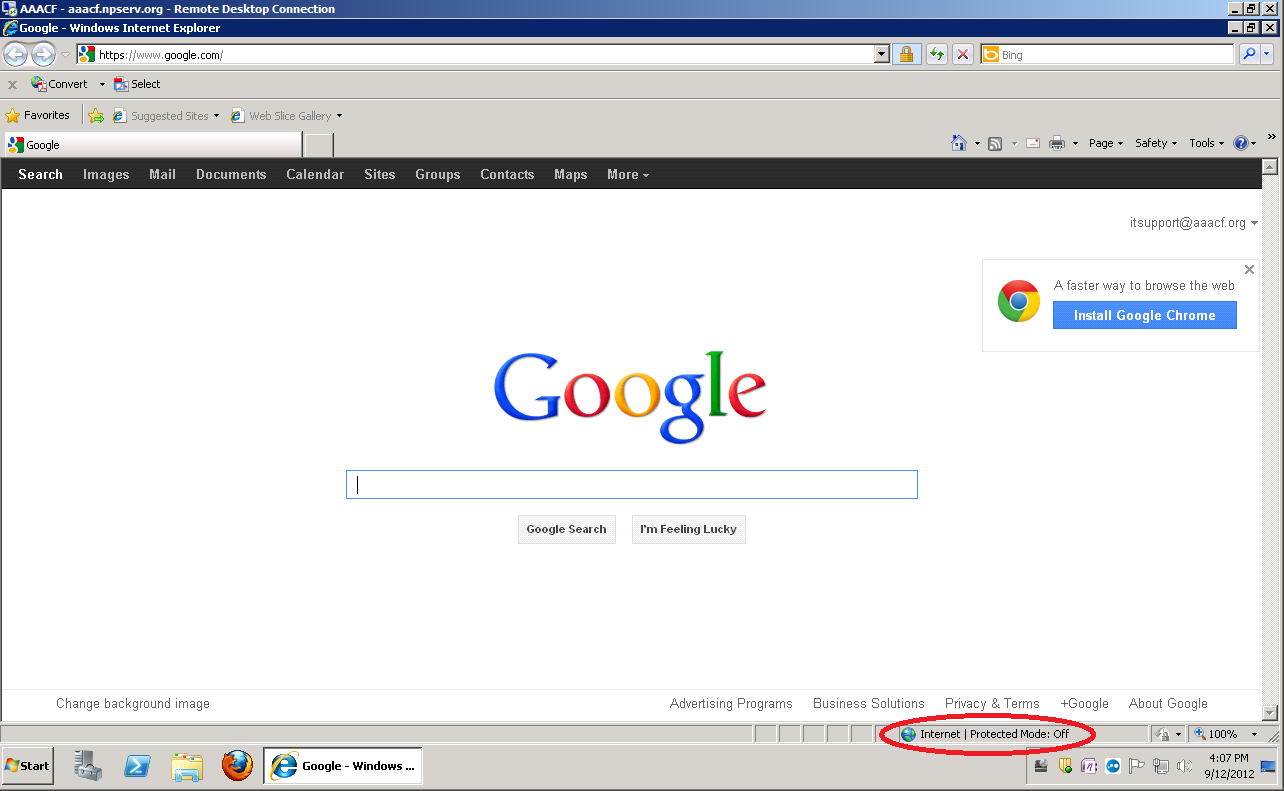Click the Change background image link
The image size is (1284, 791).
[x=133, y=703]
